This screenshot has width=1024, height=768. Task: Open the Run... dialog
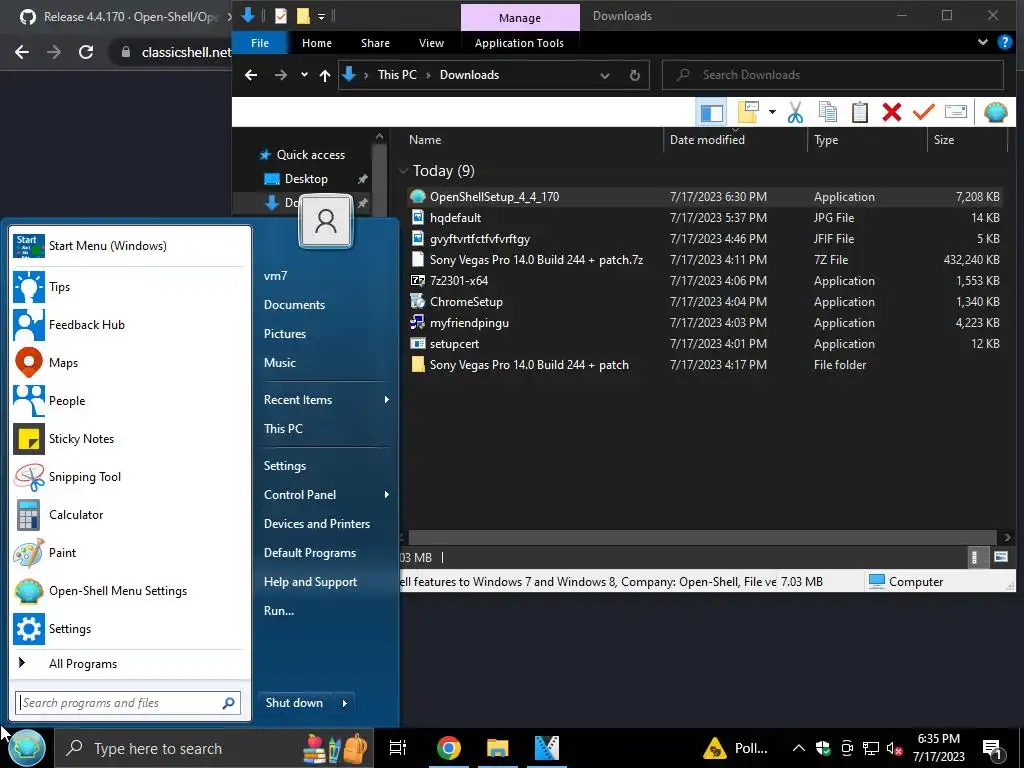tap(279, 611)
